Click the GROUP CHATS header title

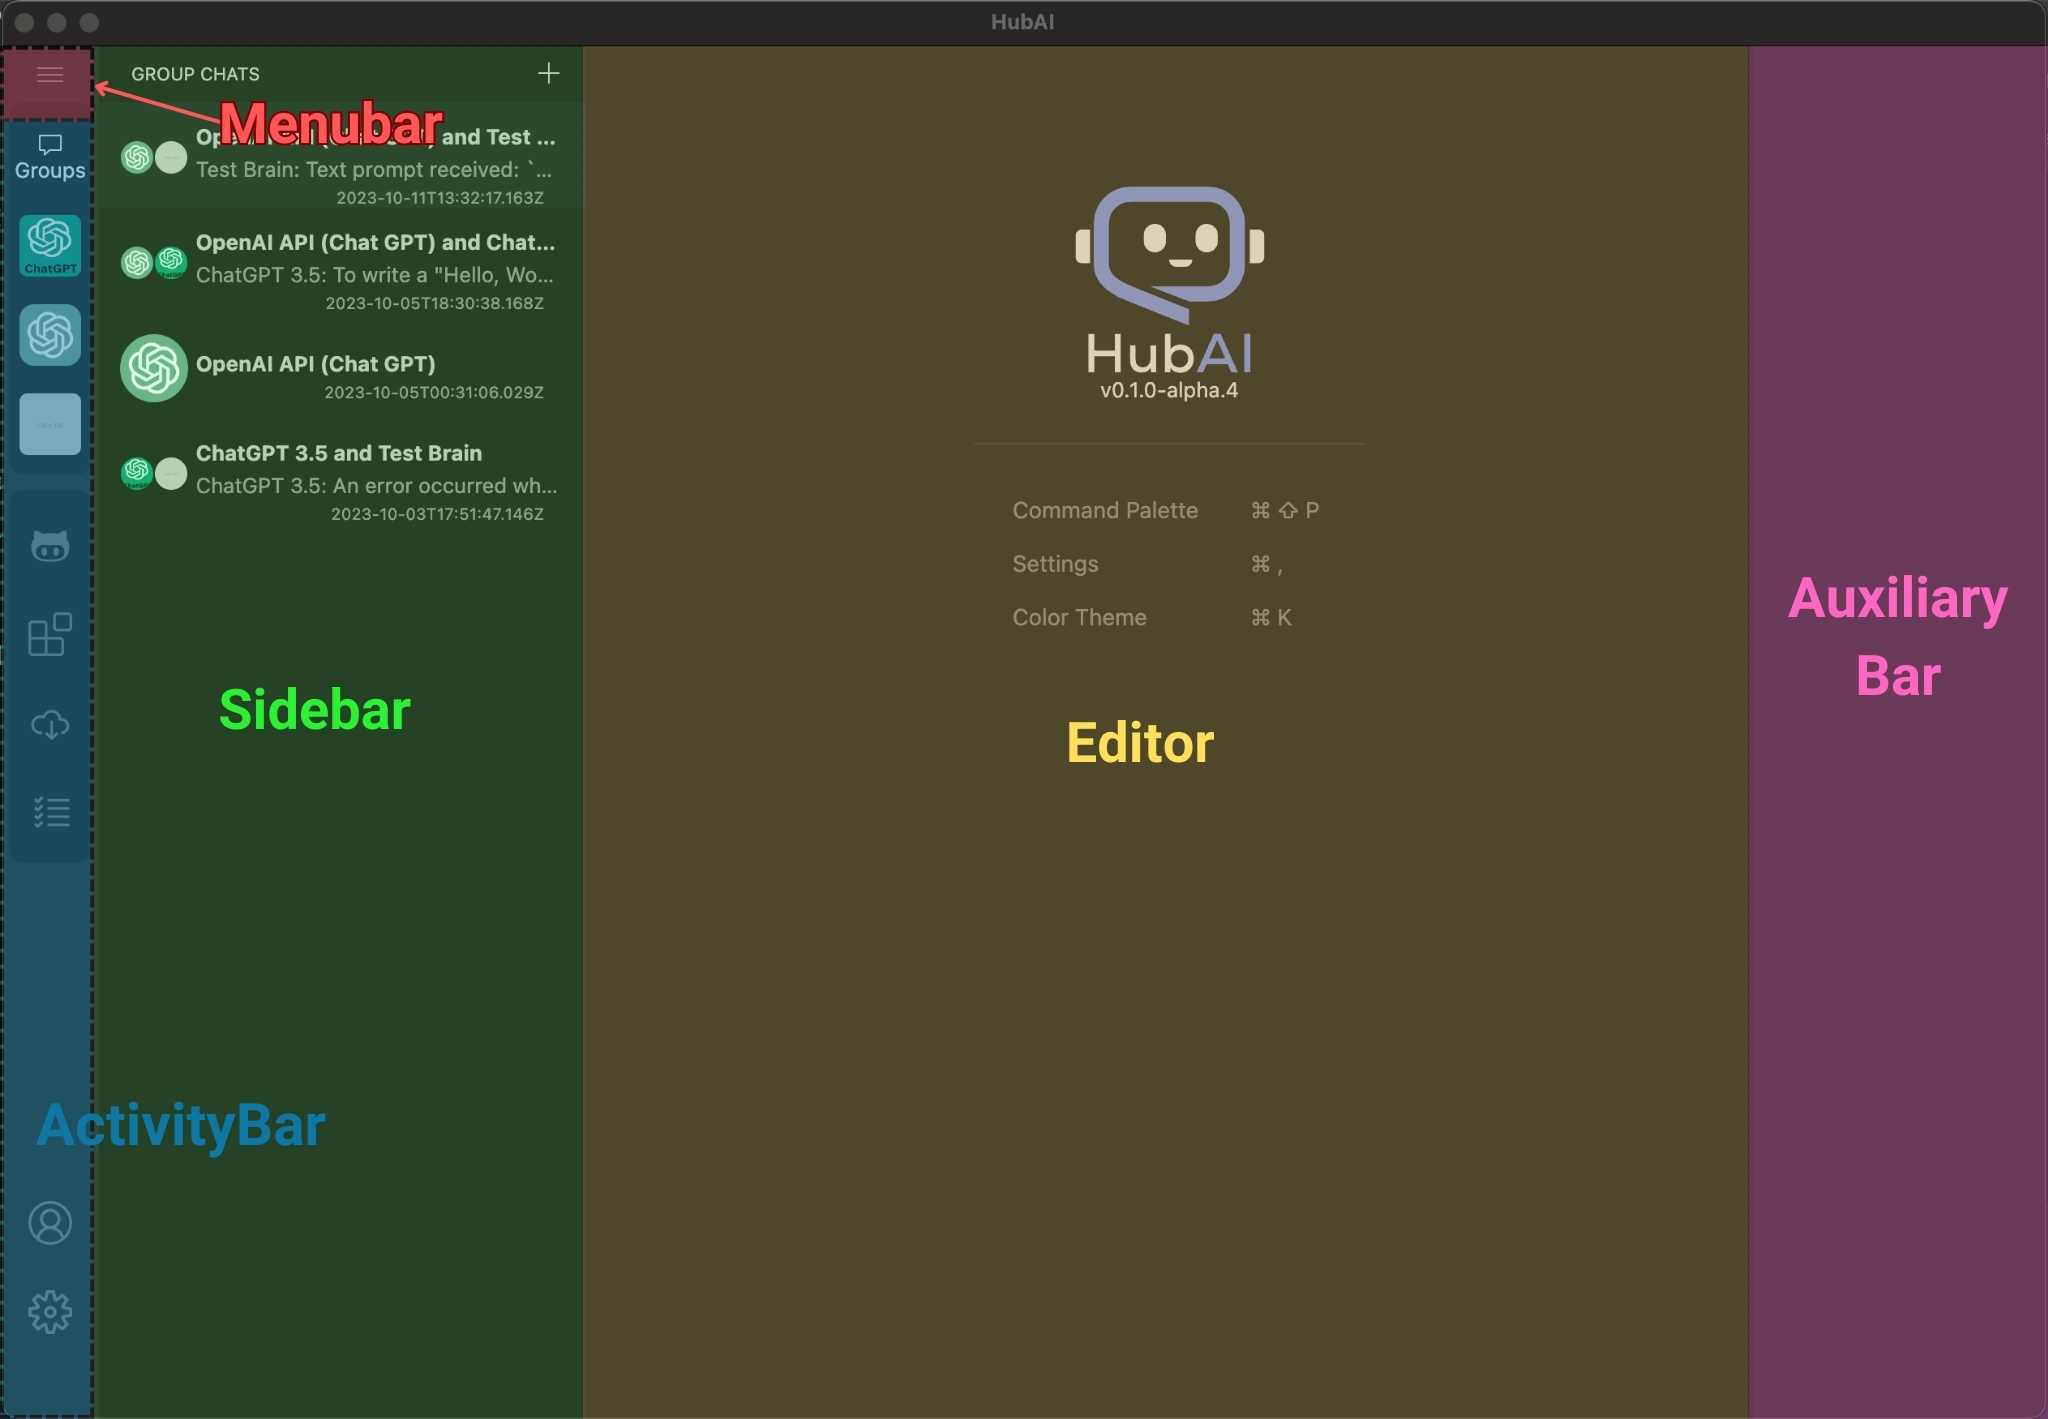pos(195,74)
